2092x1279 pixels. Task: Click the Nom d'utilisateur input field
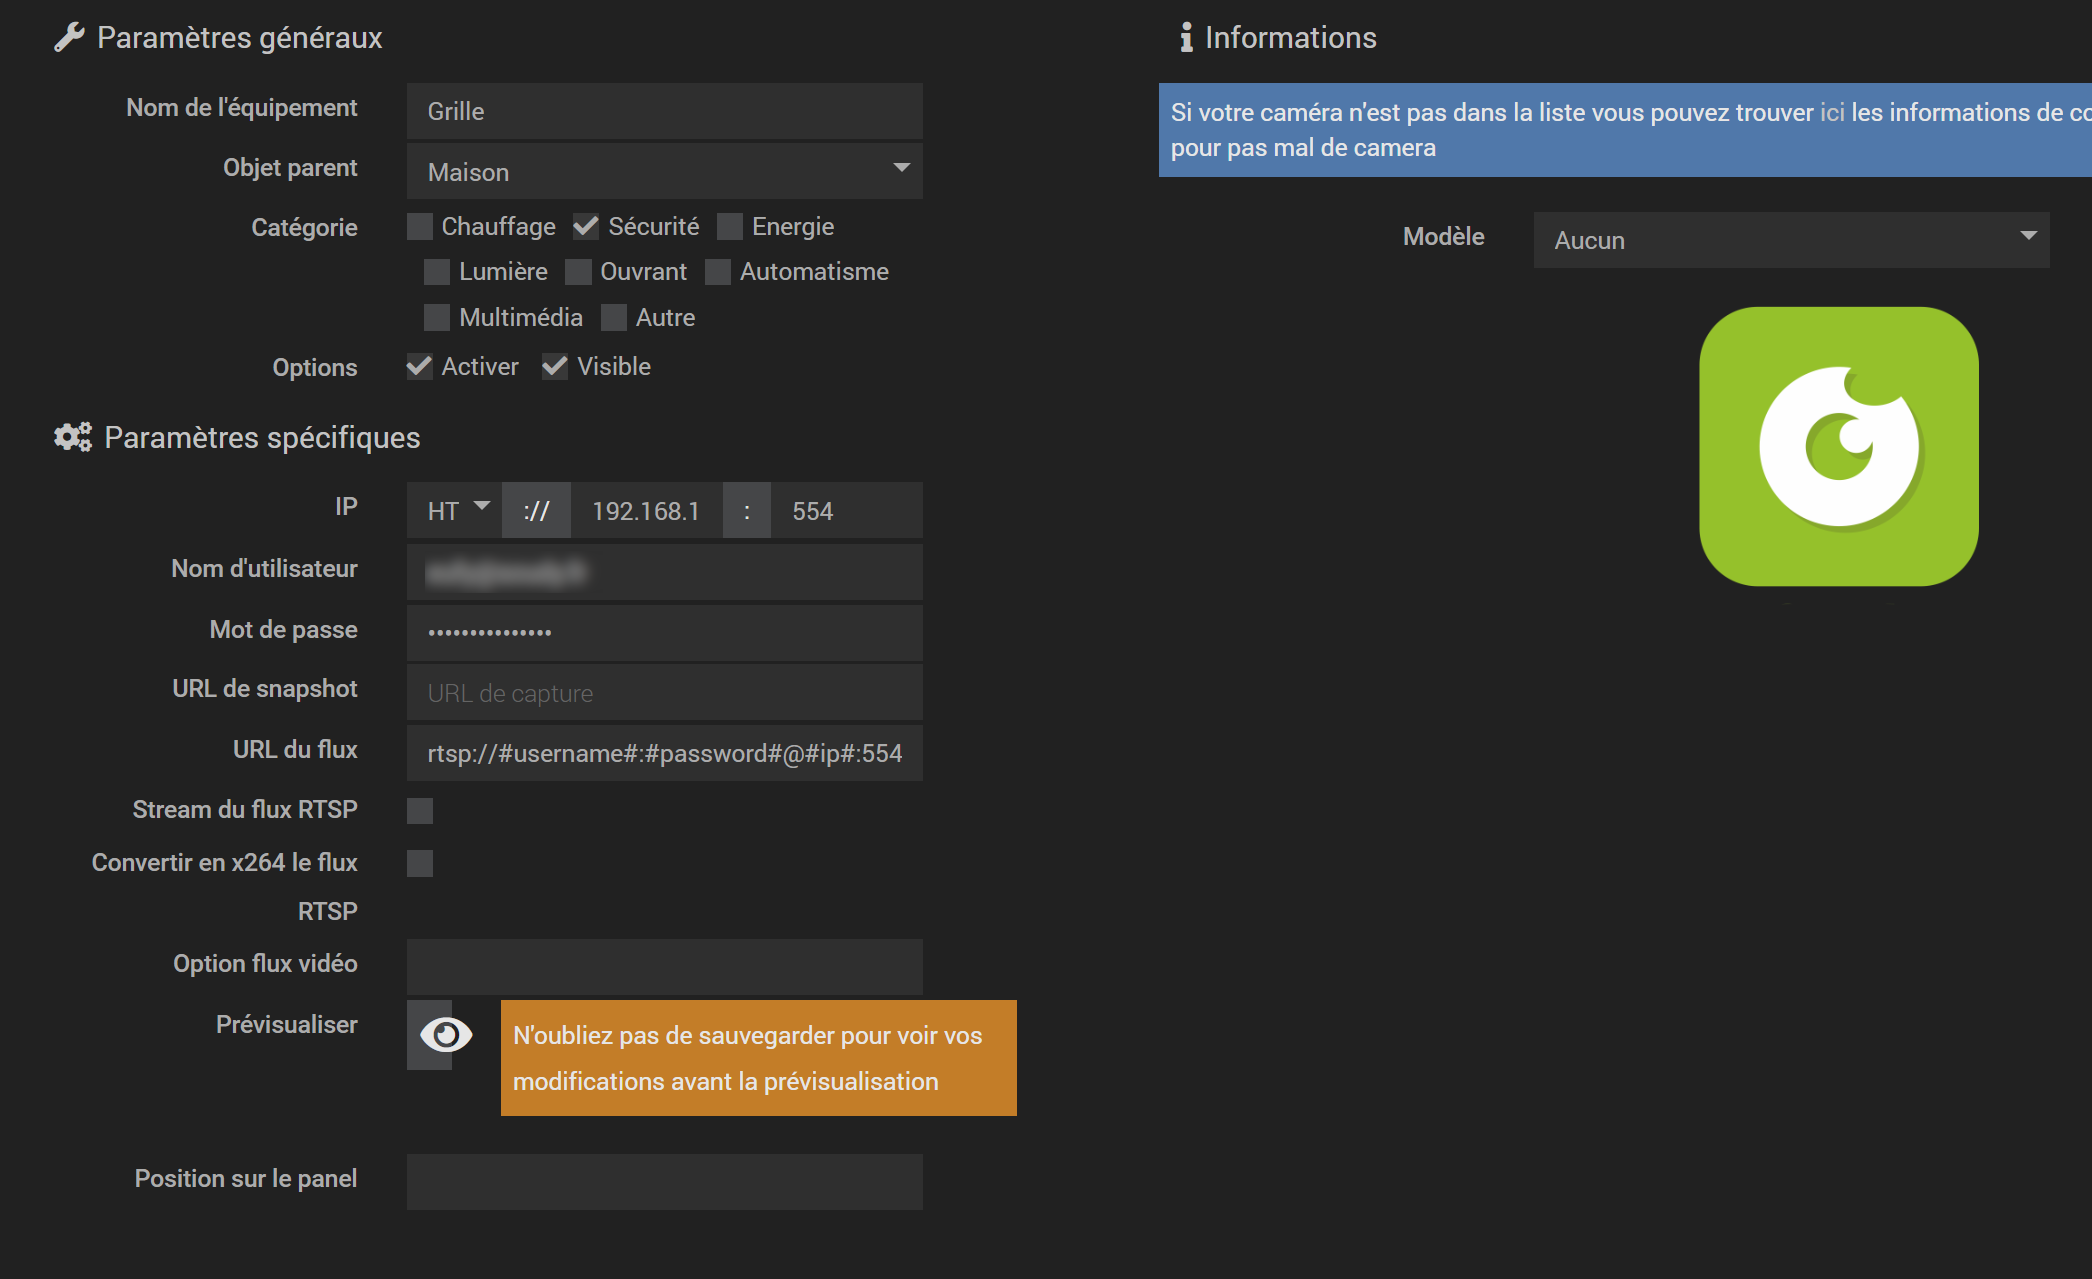coord(665,572)
